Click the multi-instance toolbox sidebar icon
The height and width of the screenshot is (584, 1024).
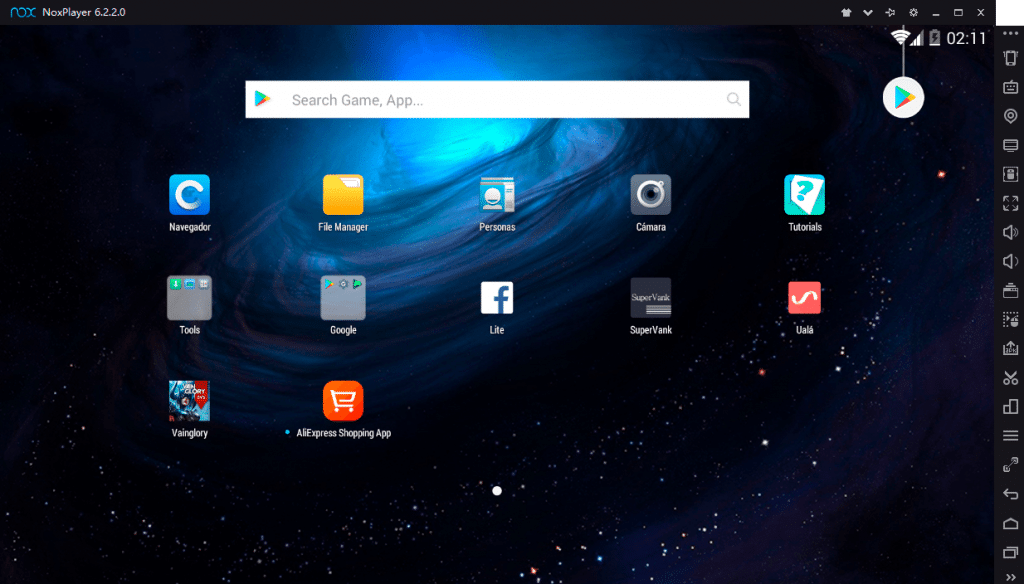coord(1010,291)
